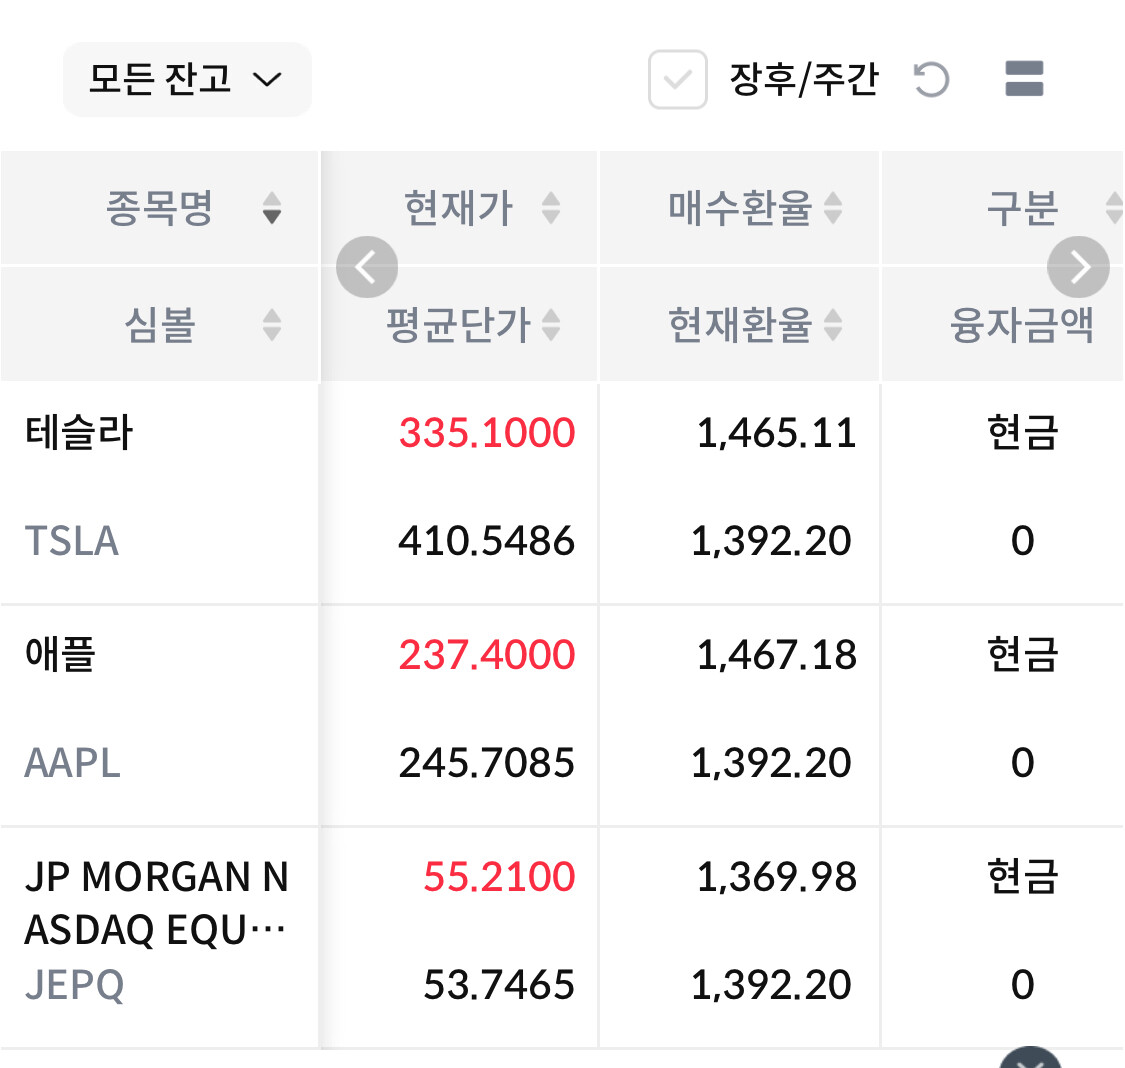1125x1068 pixels.
Task: Toggle the 장후/주간 checkbox
Action: tap(678, 80)
